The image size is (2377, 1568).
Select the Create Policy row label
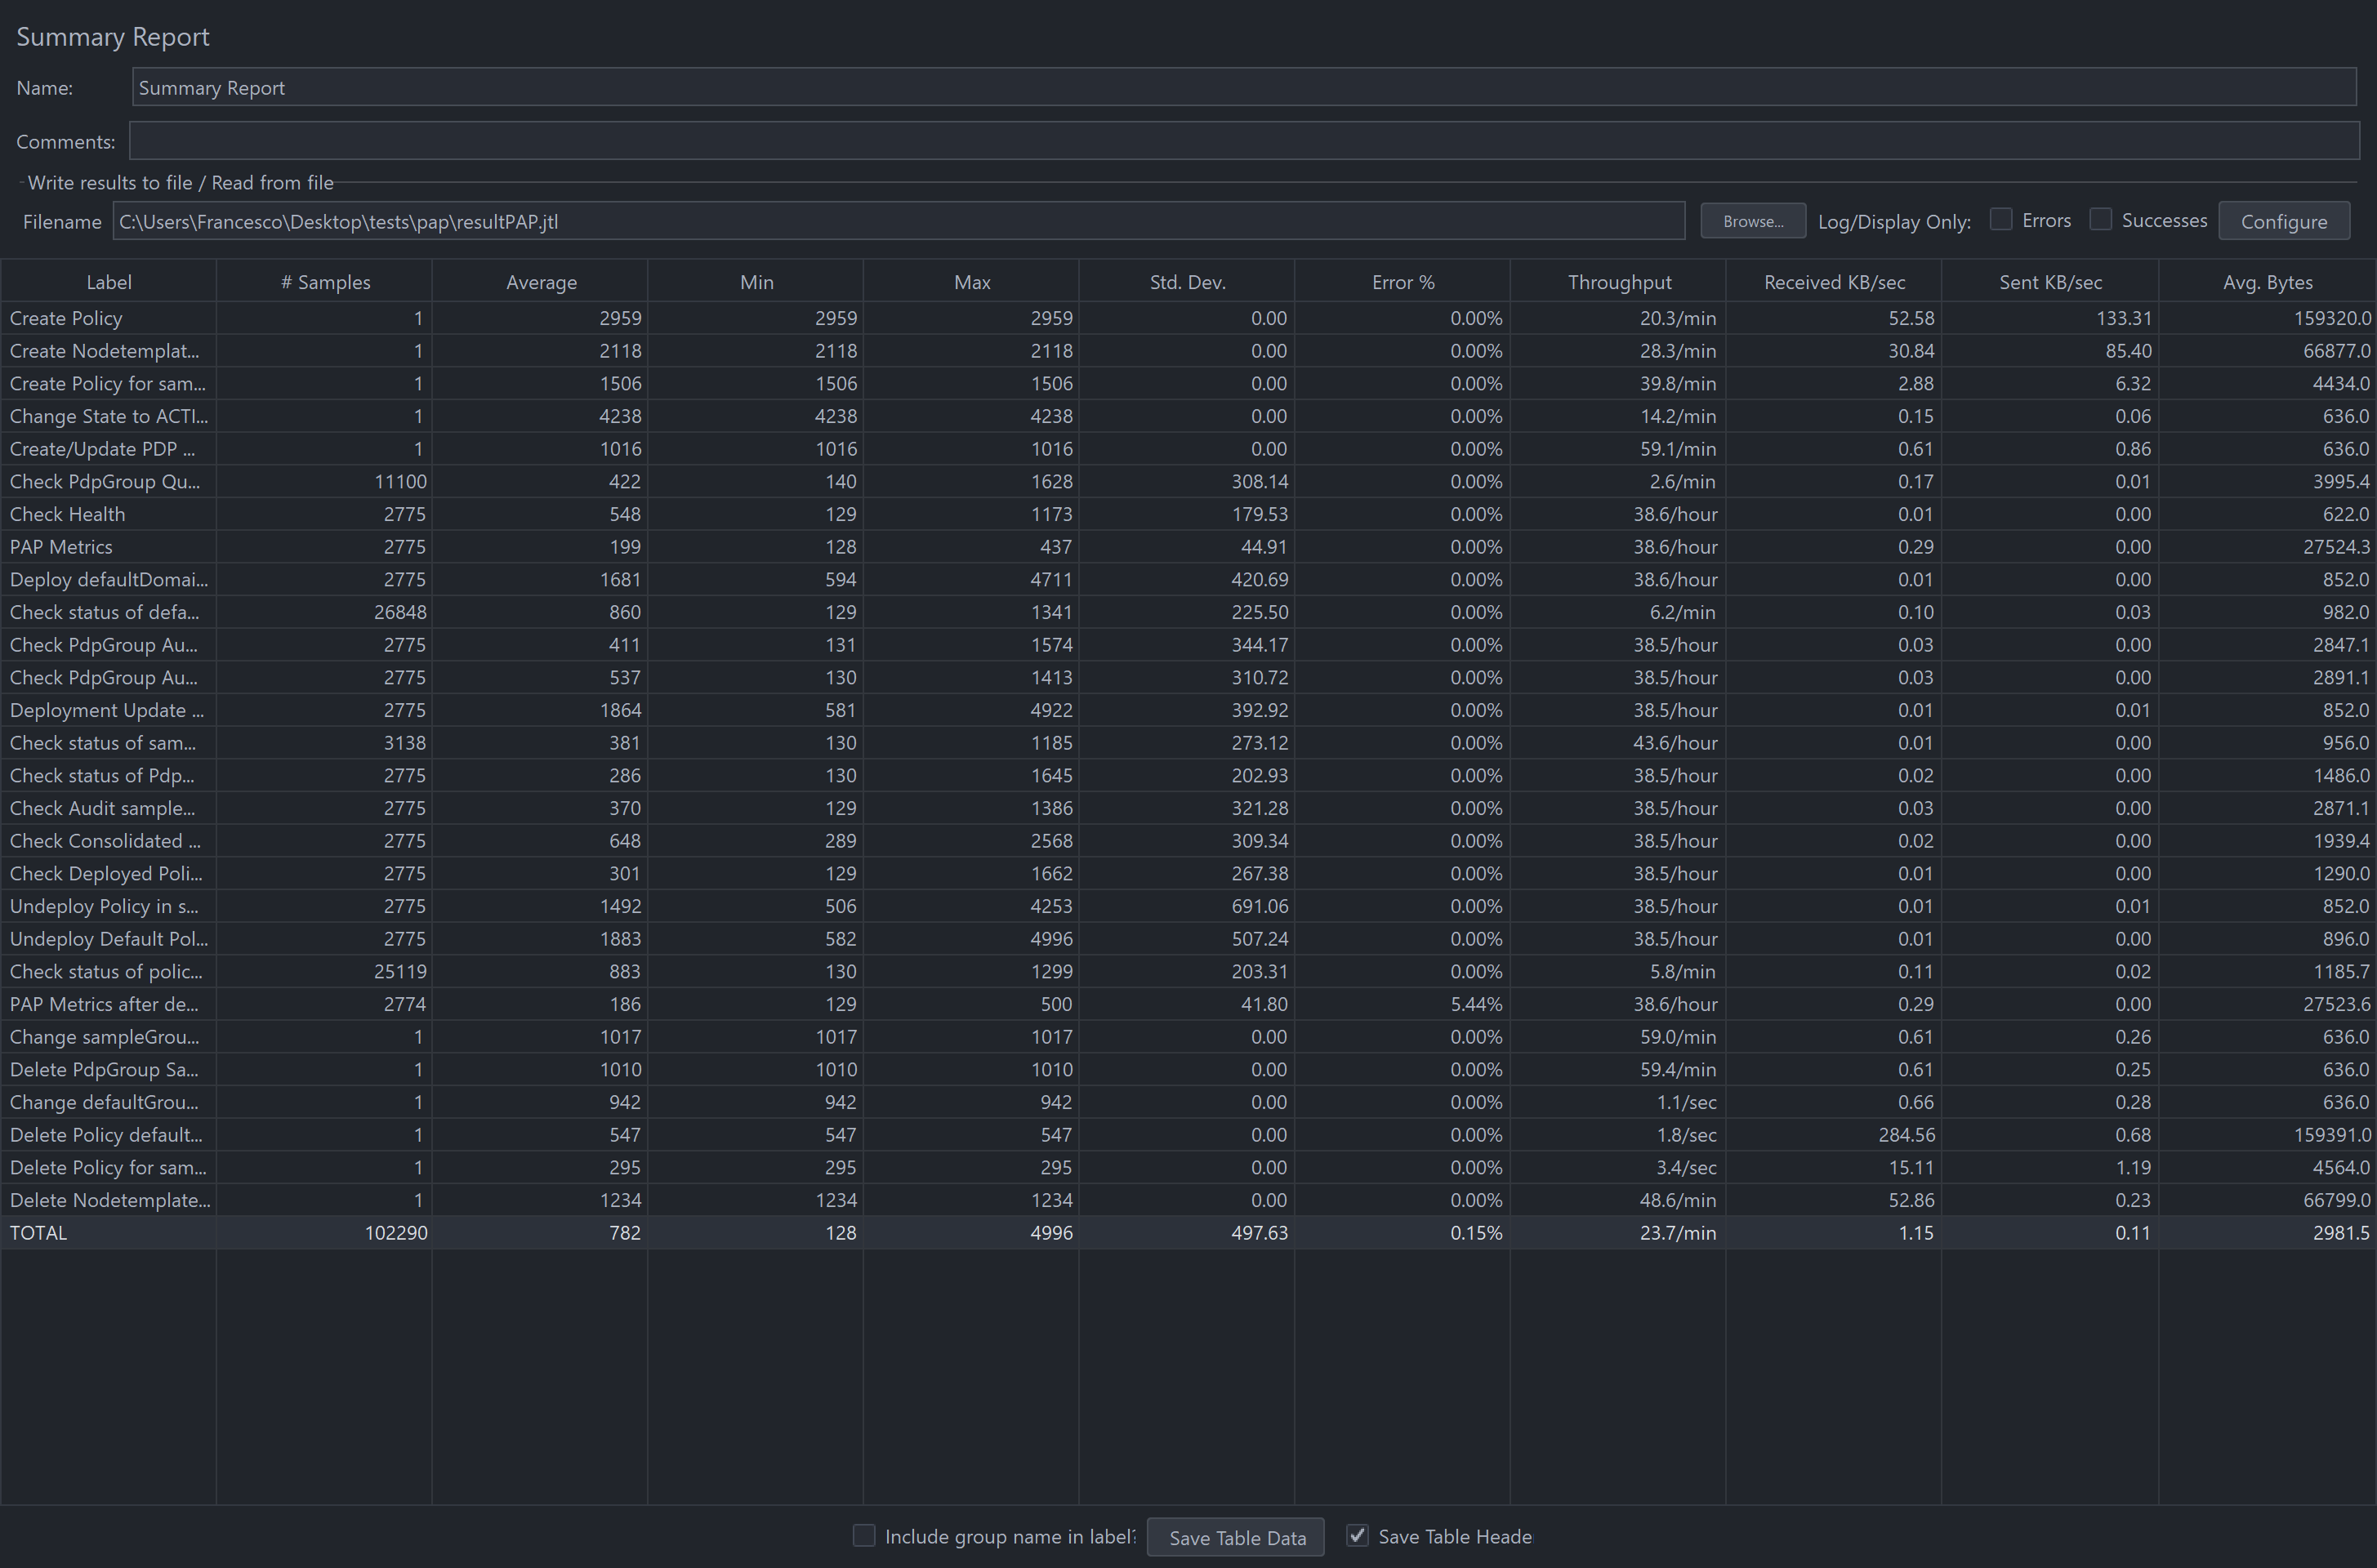point(66,318)
